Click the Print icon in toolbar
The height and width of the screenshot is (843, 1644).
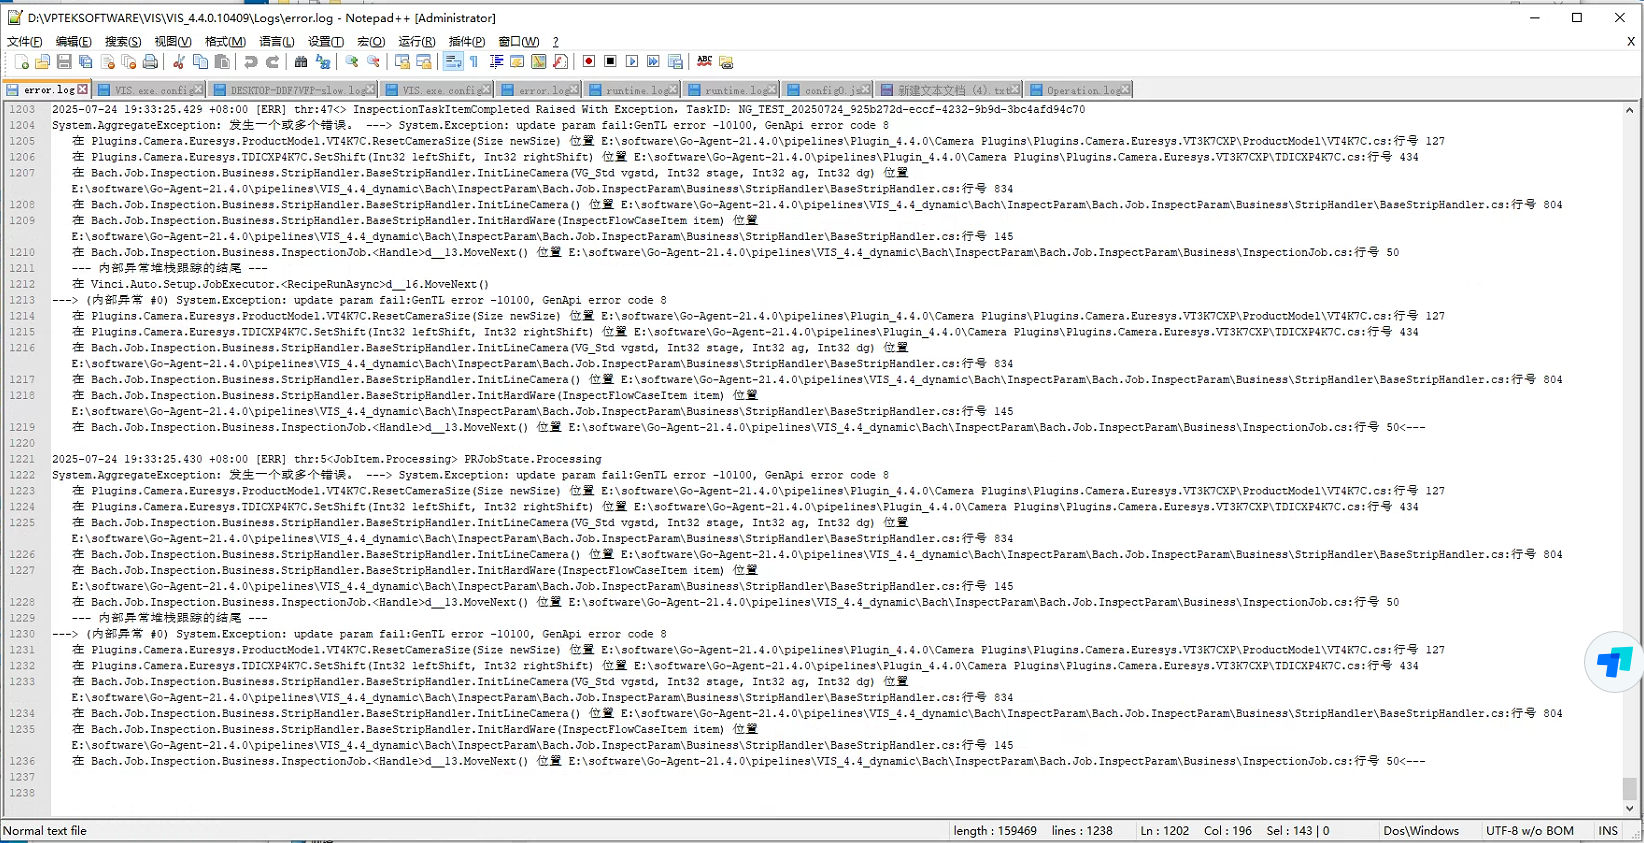tap(150, 62)
